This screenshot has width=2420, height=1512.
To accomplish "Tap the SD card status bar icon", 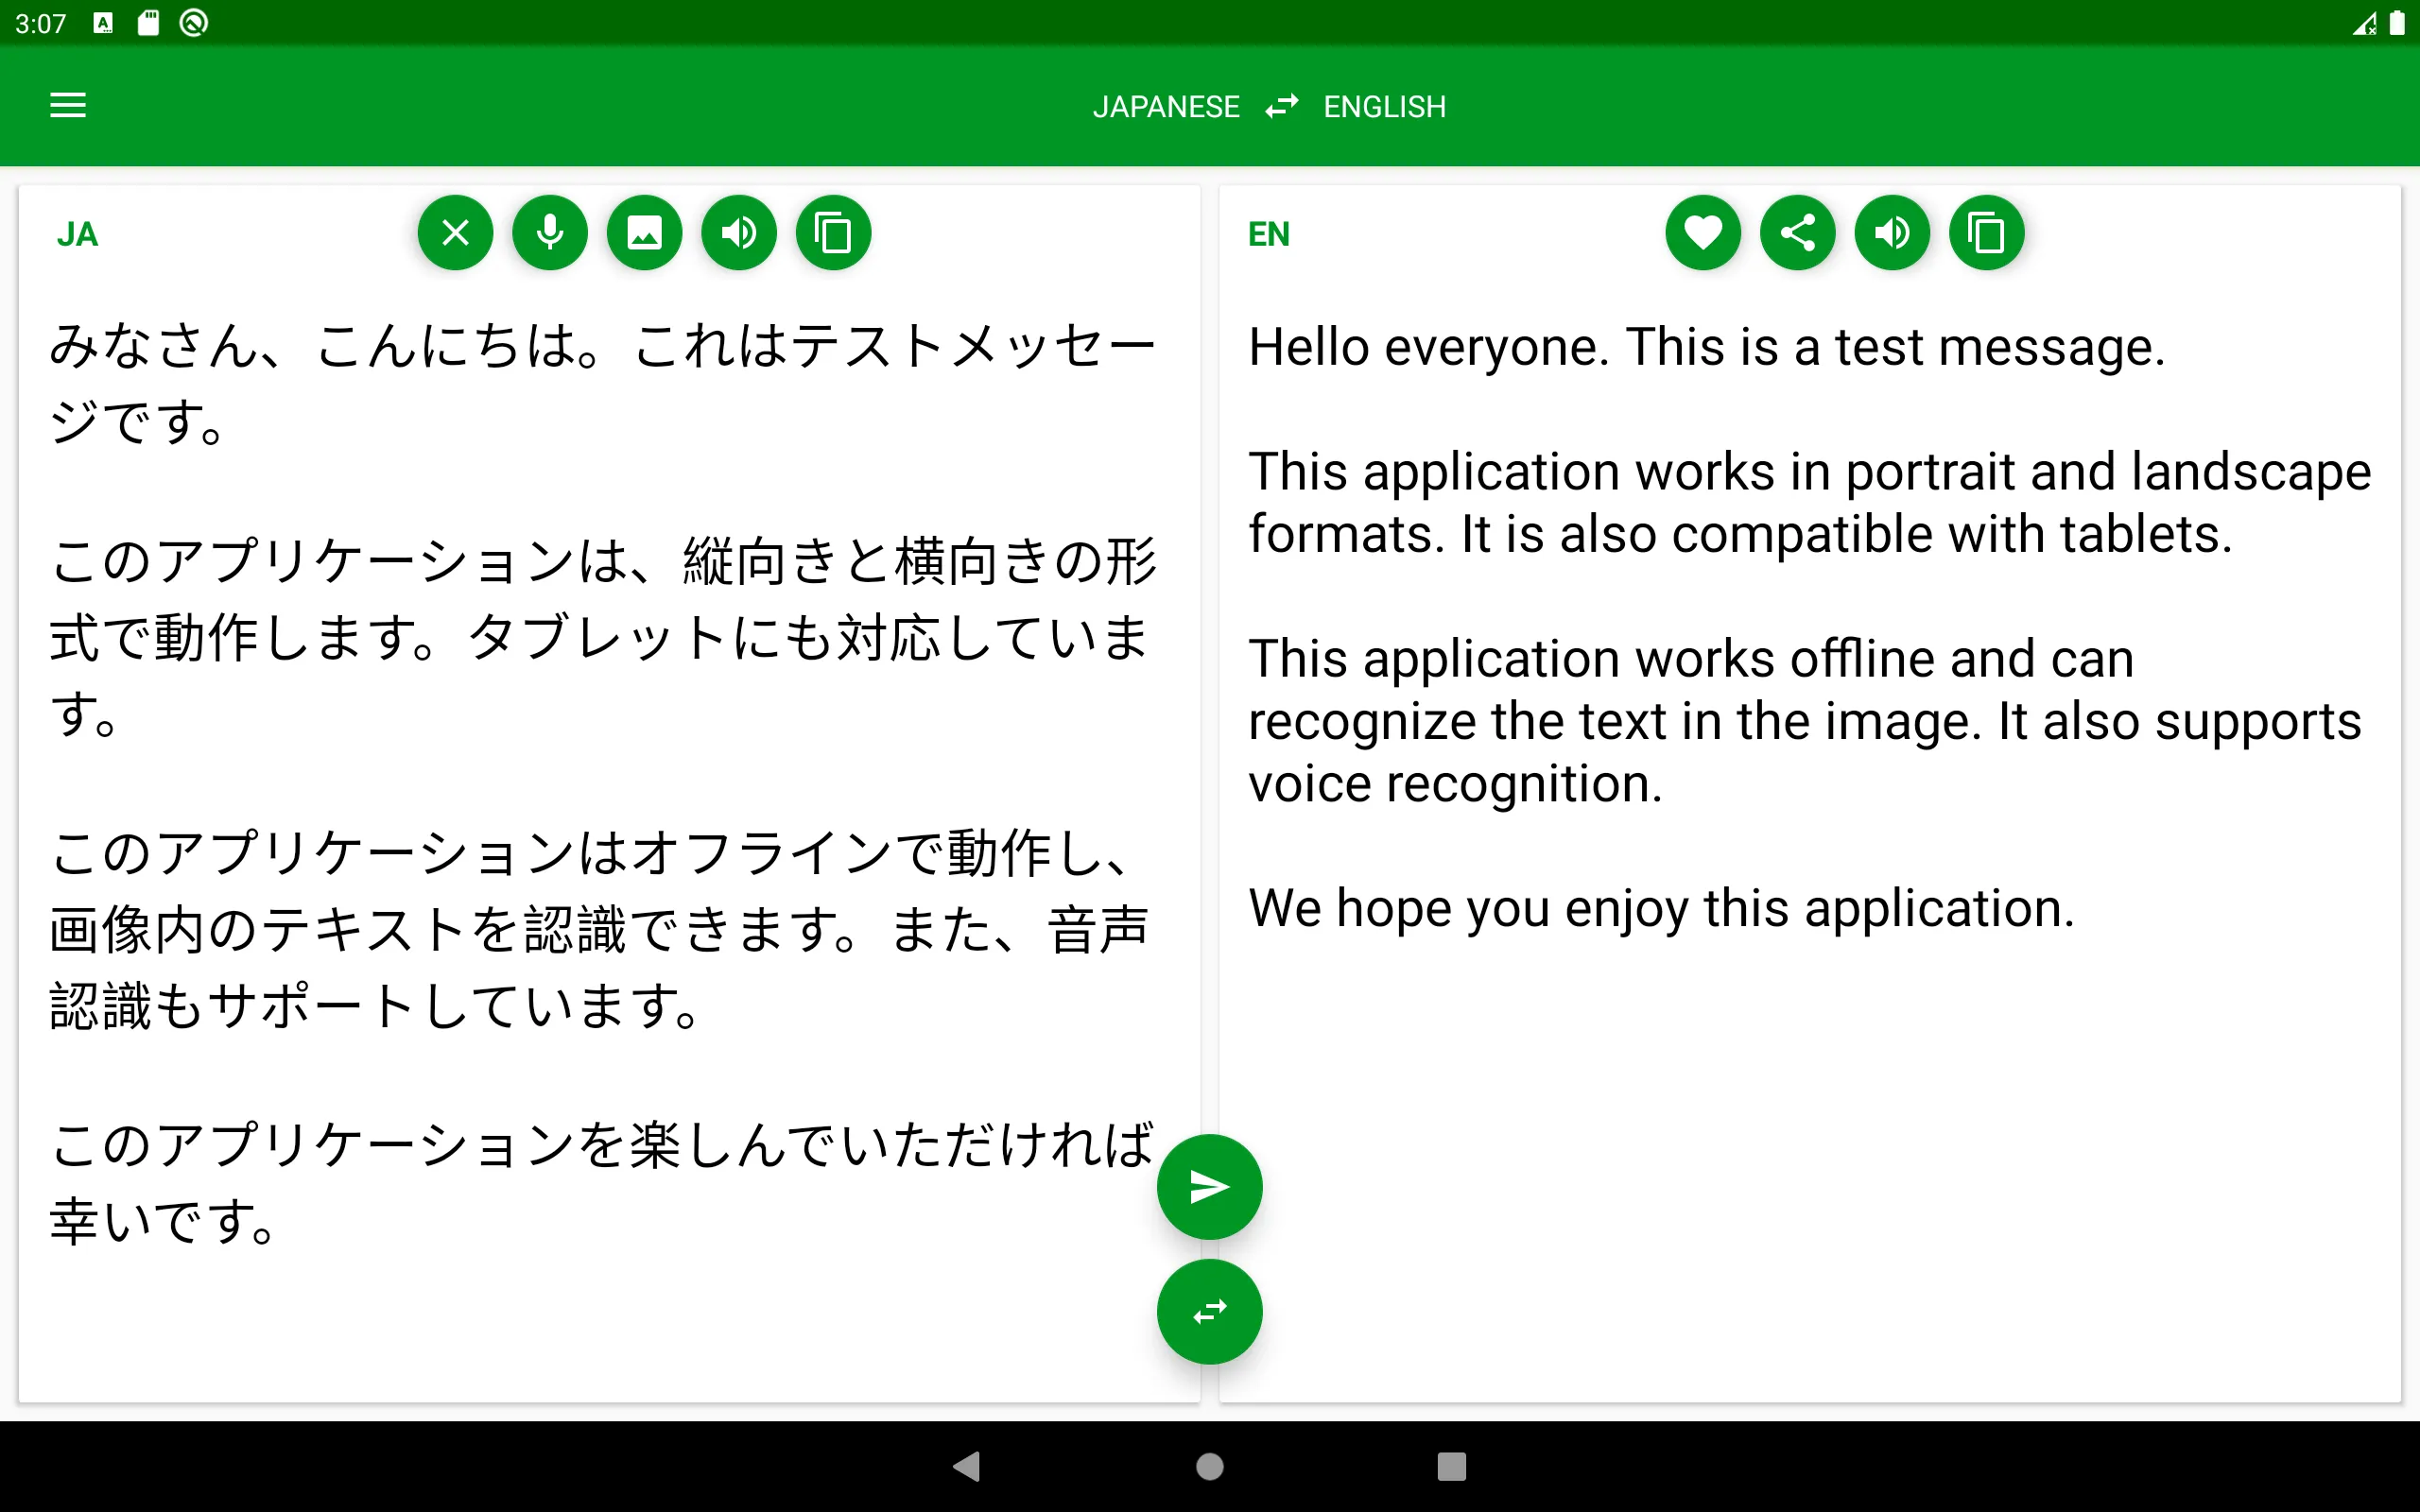I will tap(148, 23).
